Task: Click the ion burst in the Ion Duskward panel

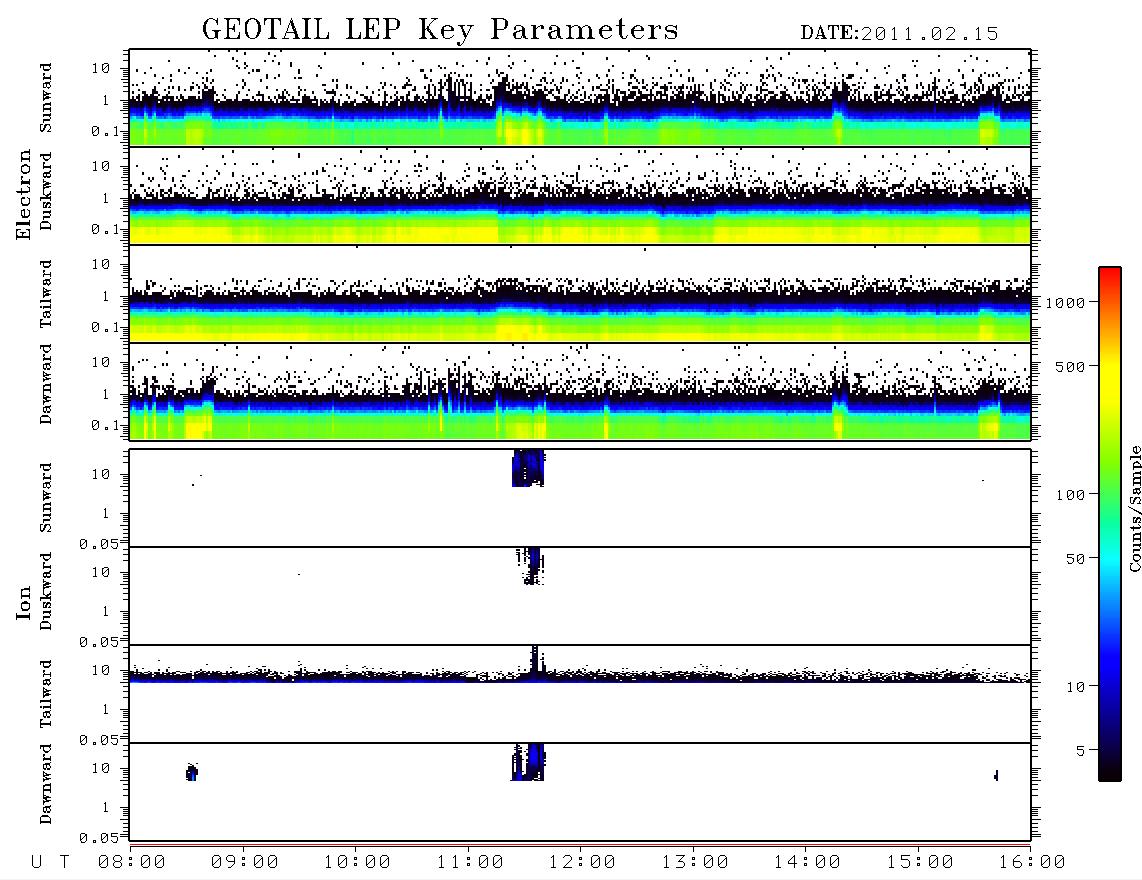Action: pyautogui.click(x=531, y=566)
